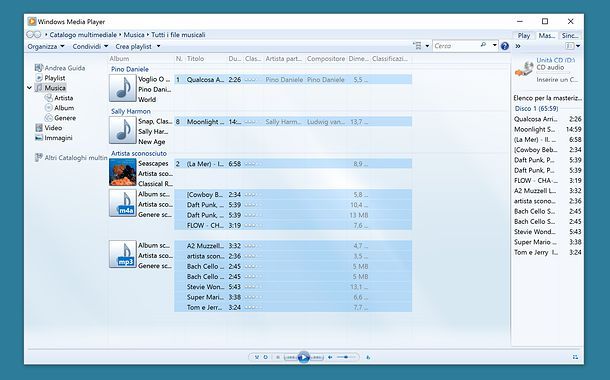This screenshot has width=610, height=380.
Task: Open Playlist in the sidebar
Action: coord(51,78)
